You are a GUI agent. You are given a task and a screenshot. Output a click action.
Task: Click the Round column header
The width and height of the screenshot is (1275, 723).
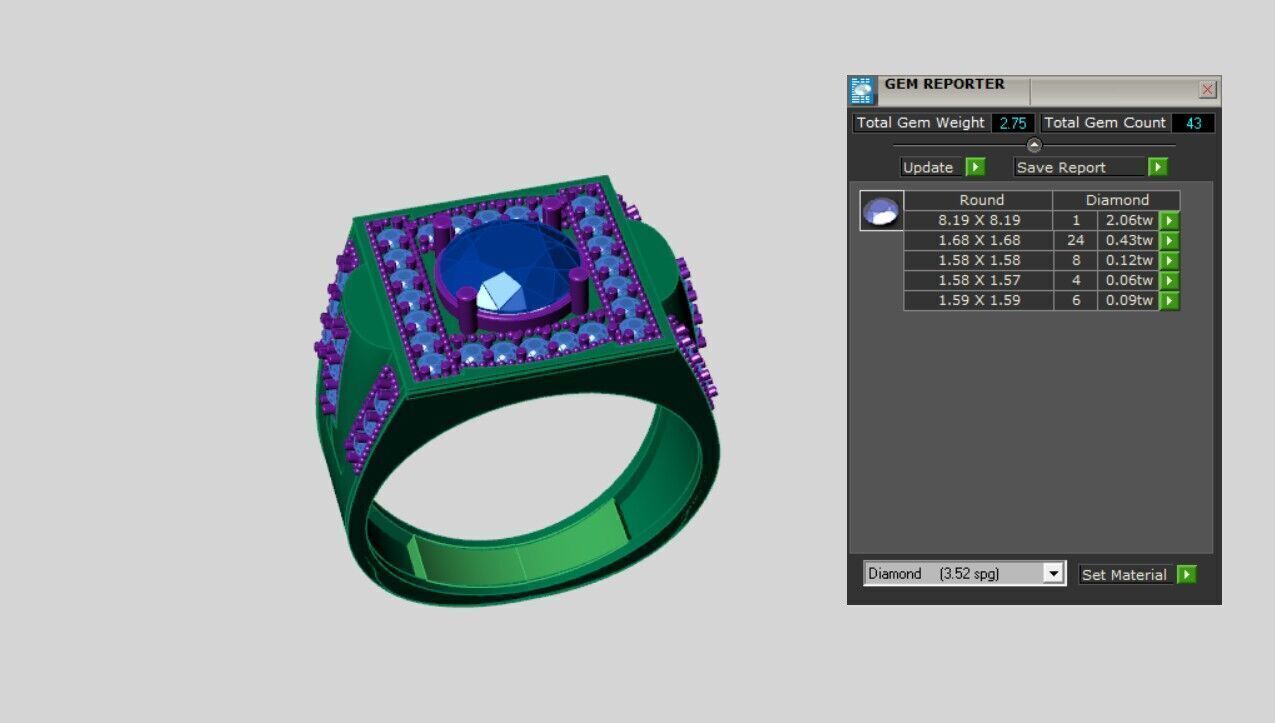click(978, 200)
